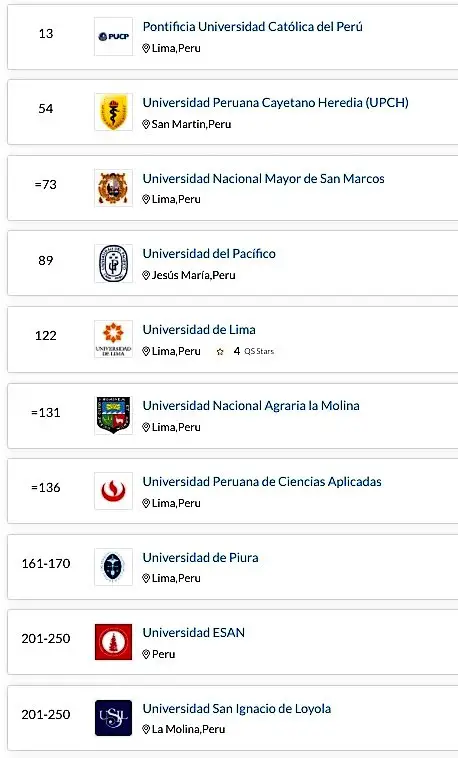Viewport: 458px width, 758px height.
Task: Click the Cayetano Heredia yellow shield logo
Action: pyautogui.click(x=113, y=112)
